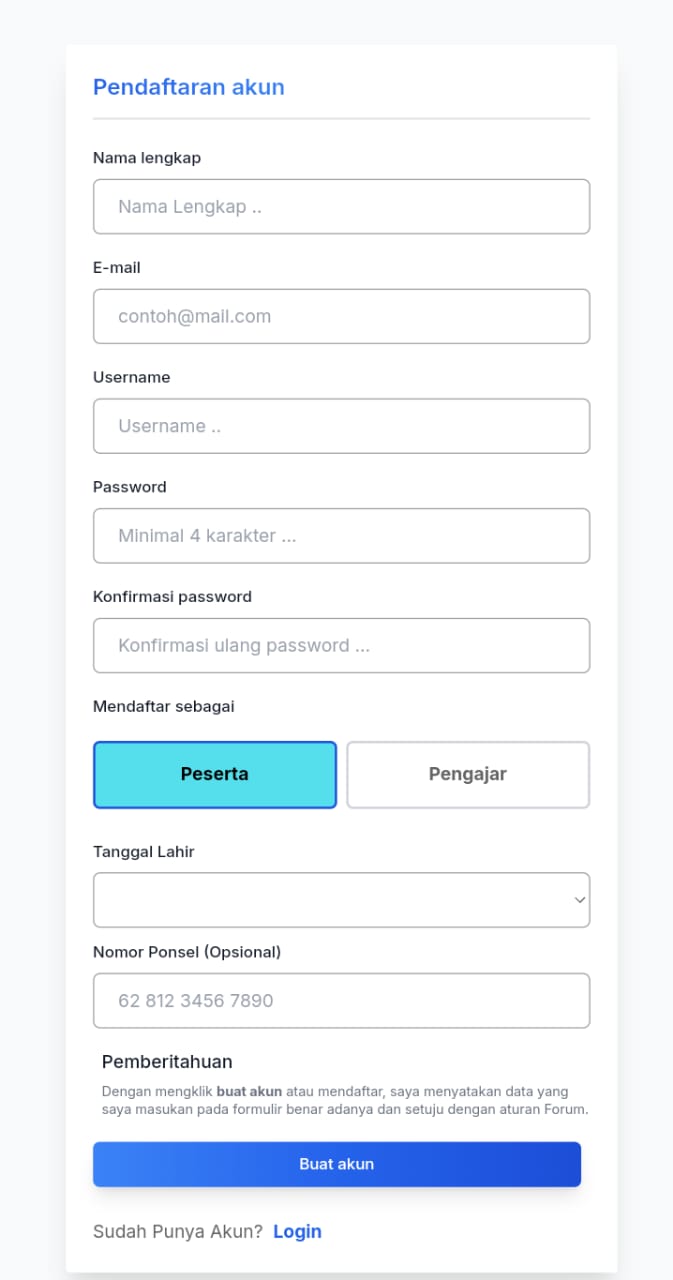Click the "E-mail" field label

point(117,267)
